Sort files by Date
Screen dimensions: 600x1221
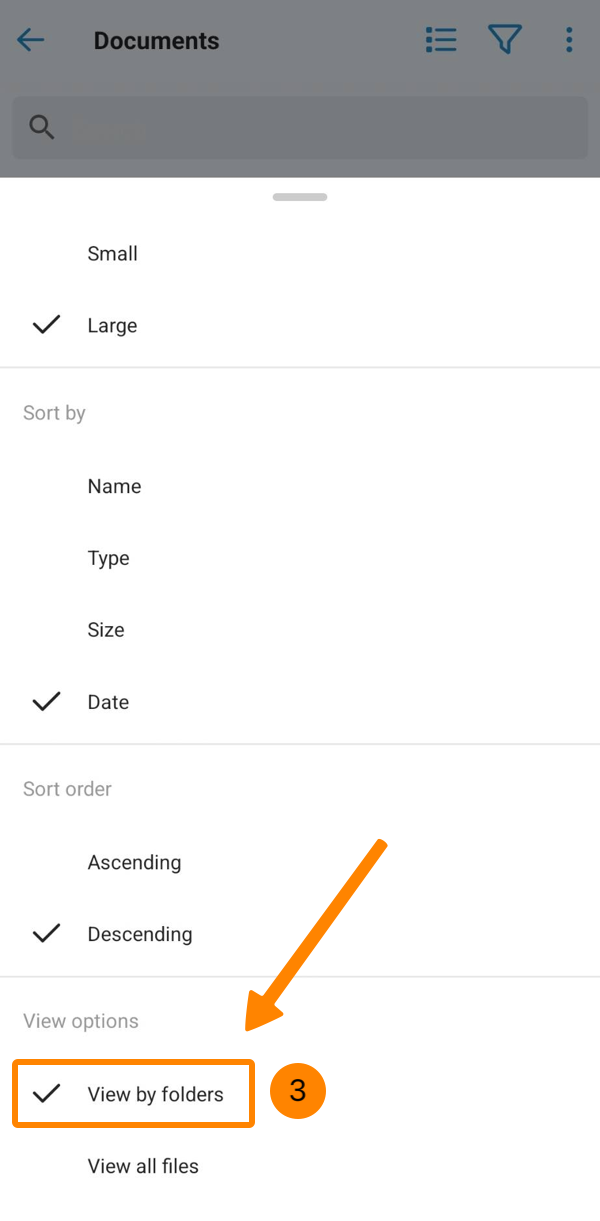(108, 702)
